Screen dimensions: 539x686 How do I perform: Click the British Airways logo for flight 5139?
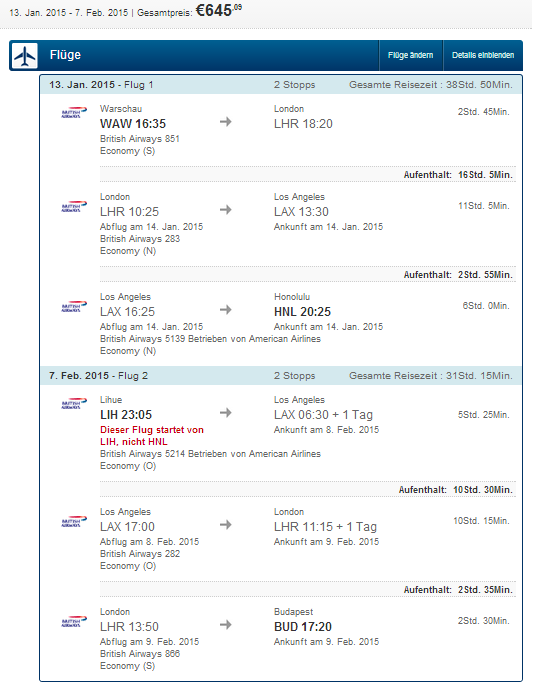74,307
